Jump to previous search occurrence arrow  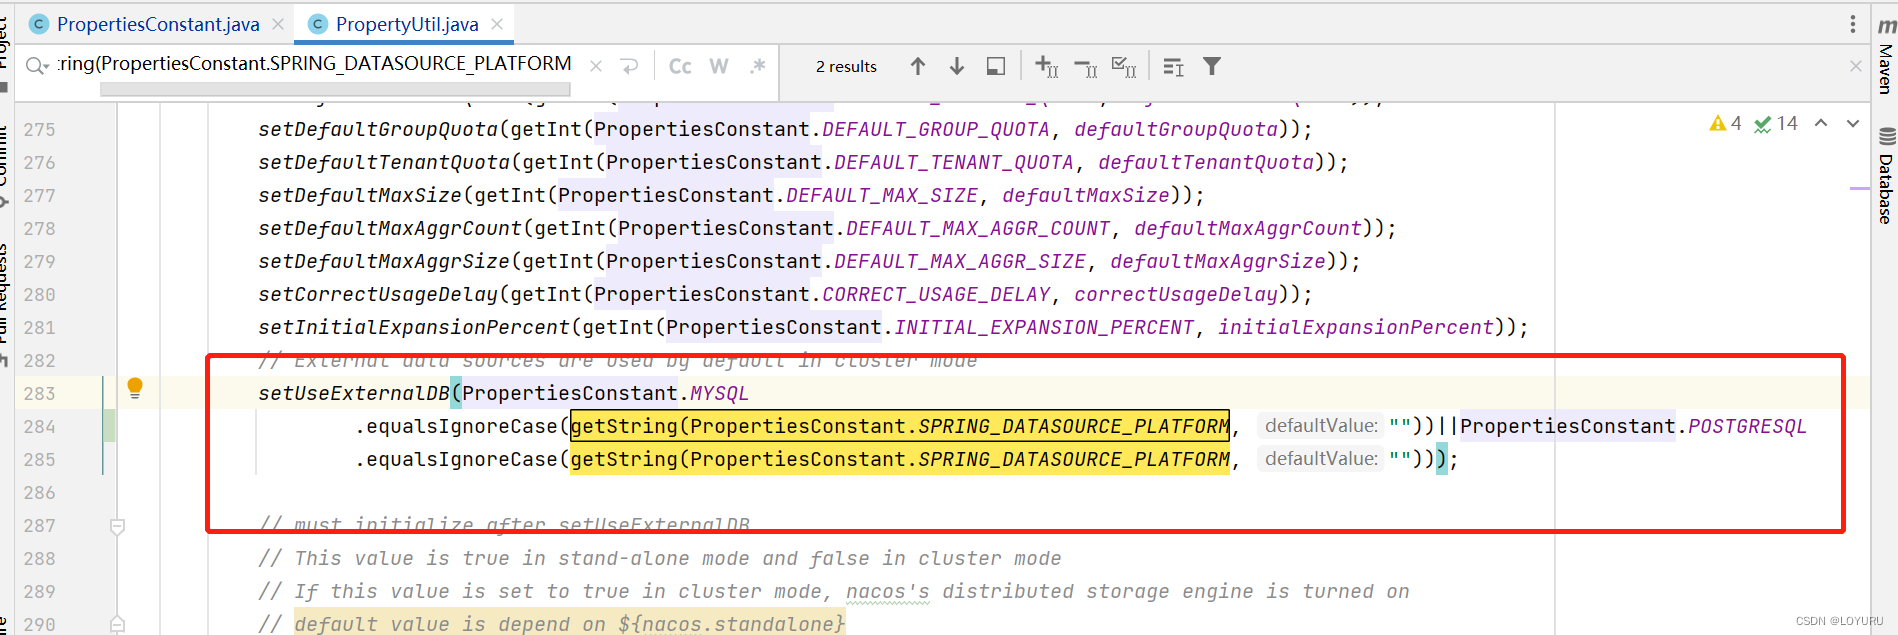tap(917, 66)
